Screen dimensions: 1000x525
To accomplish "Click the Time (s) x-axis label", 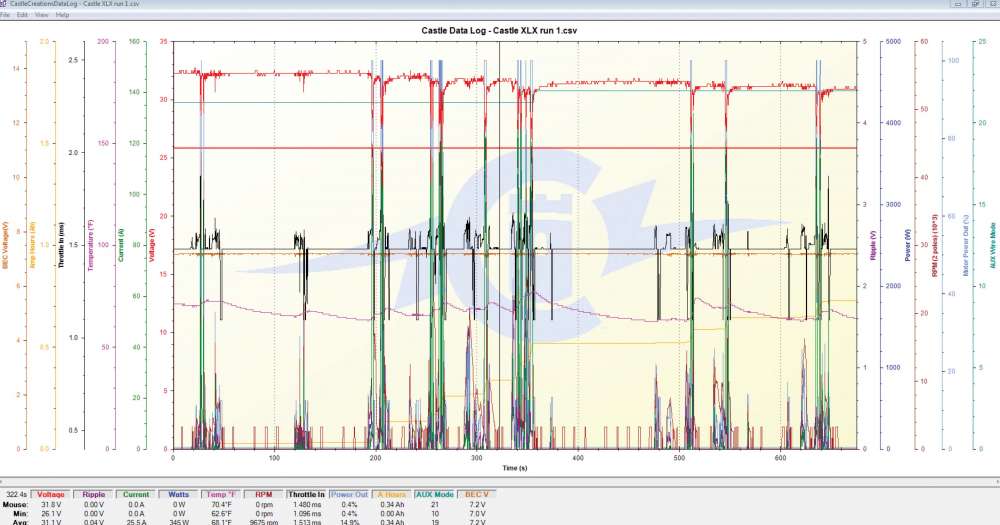I will tap(515, 467).
